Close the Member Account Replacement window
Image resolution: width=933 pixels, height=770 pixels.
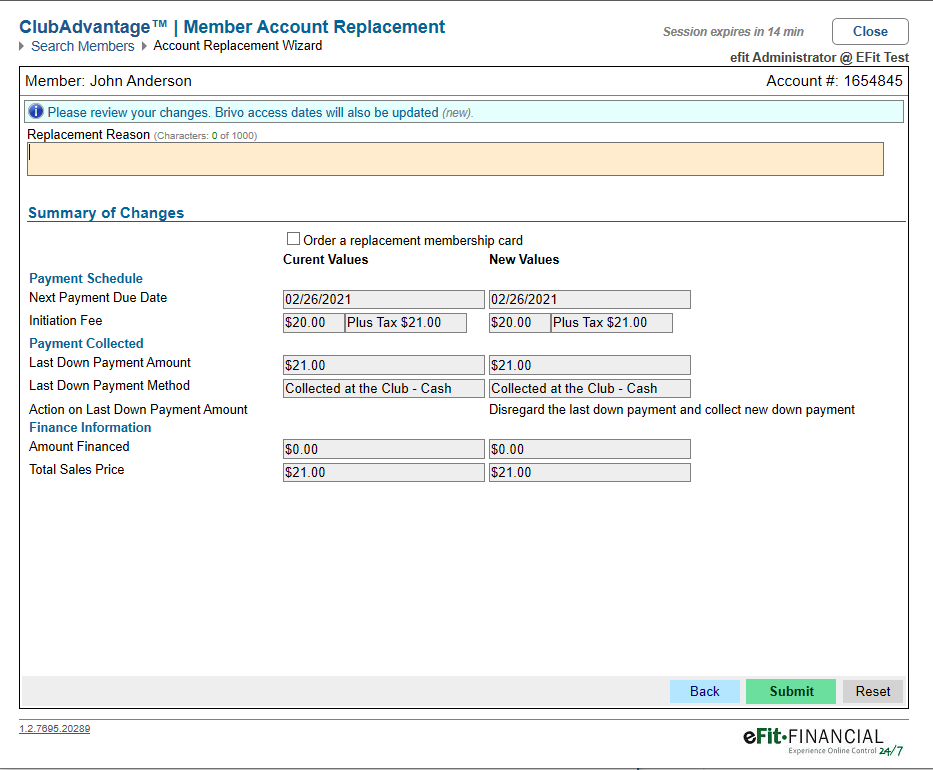pyautogui.click(x=870, y=32)
